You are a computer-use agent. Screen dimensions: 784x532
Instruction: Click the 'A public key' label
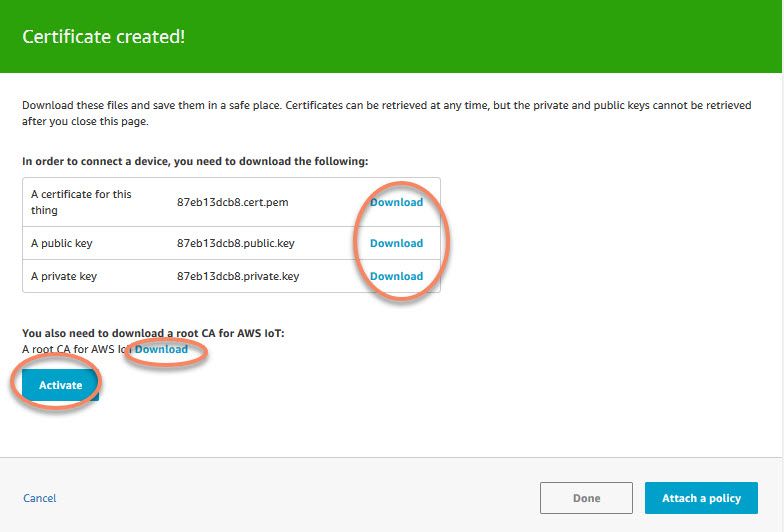point(62,243)
